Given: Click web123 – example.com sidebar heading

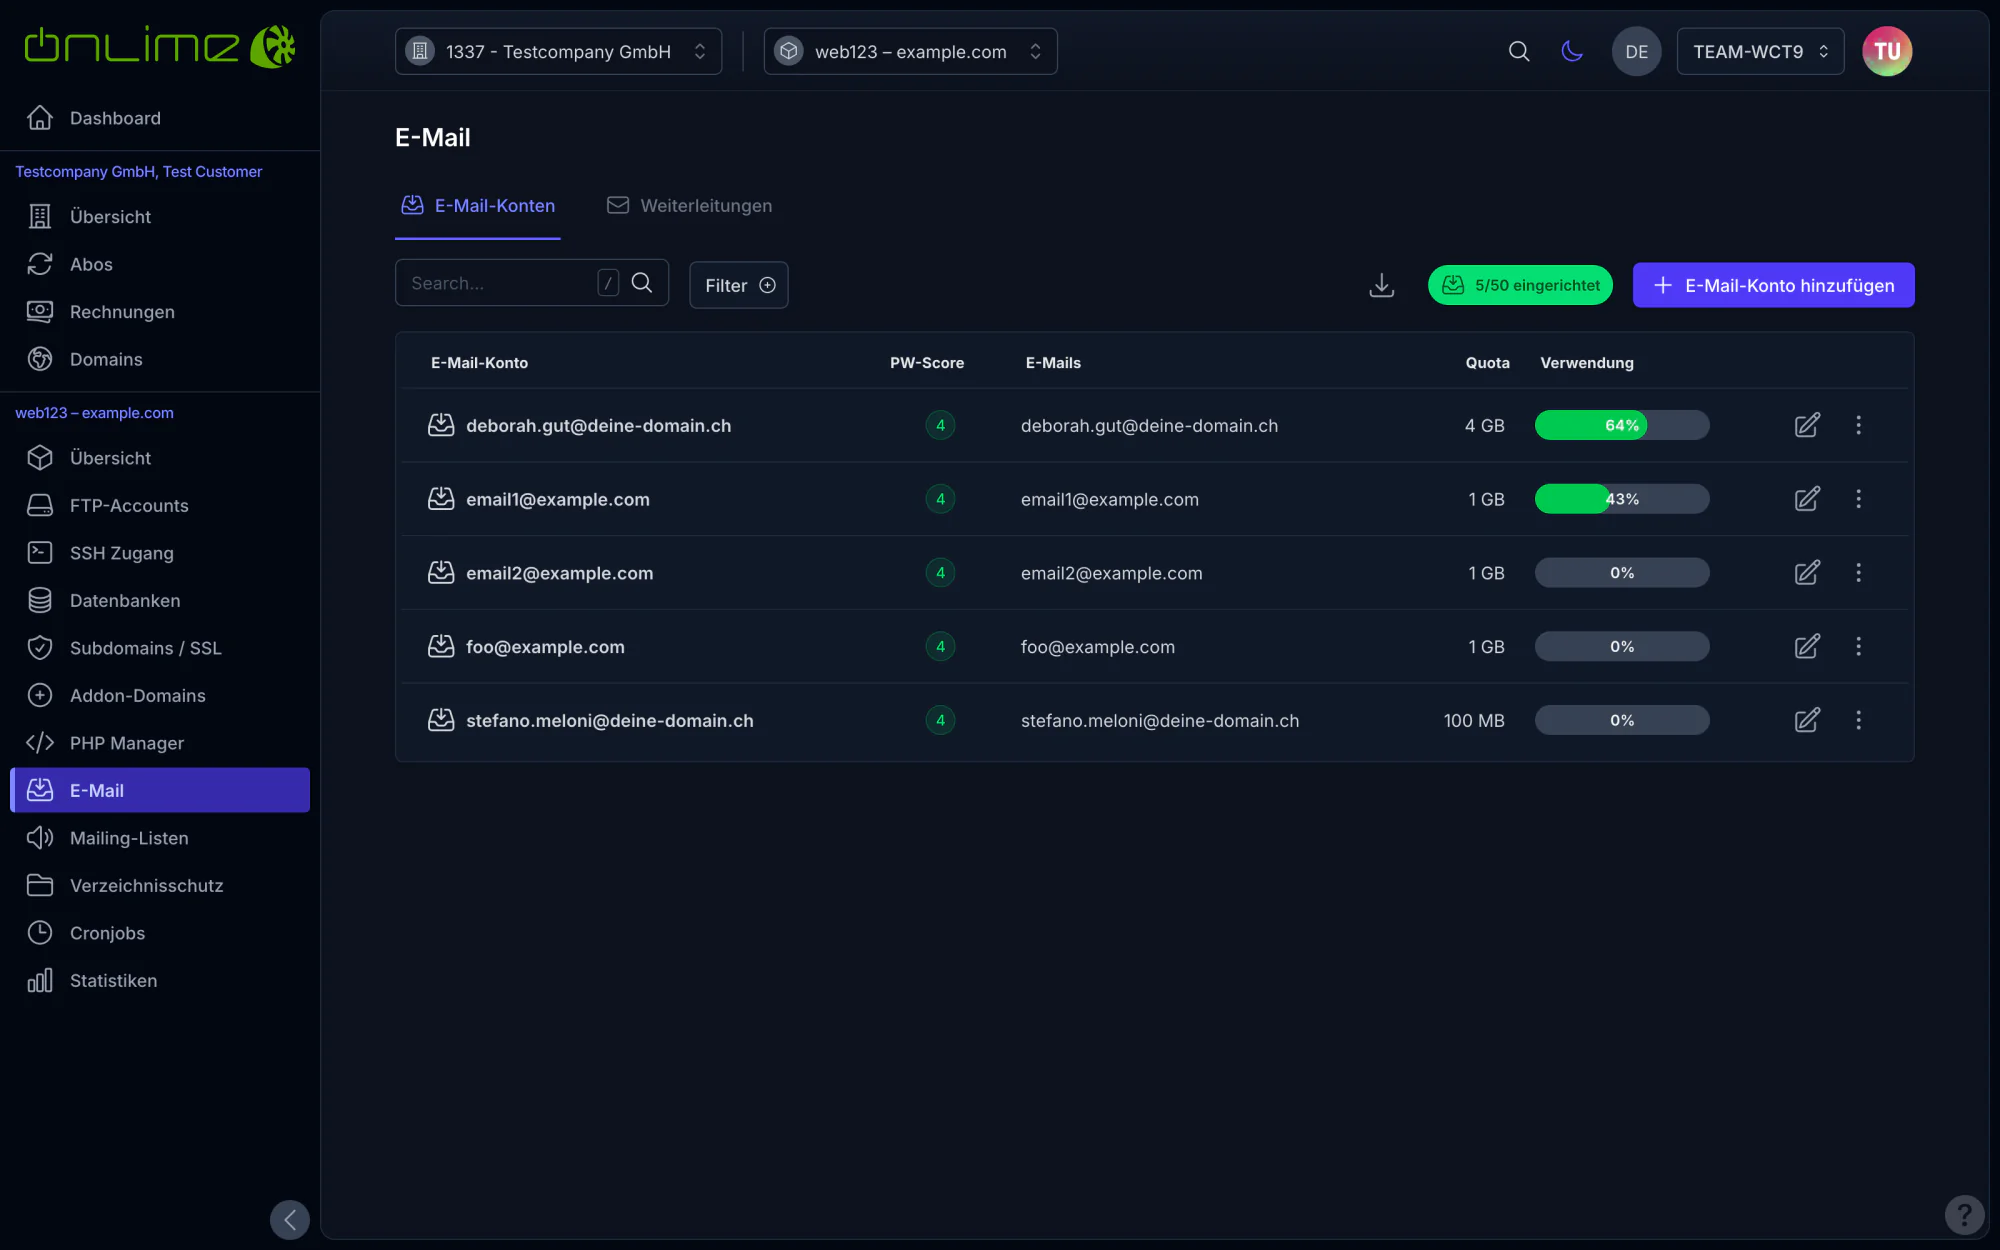Looking at the screenshot, I should point(94,413).
